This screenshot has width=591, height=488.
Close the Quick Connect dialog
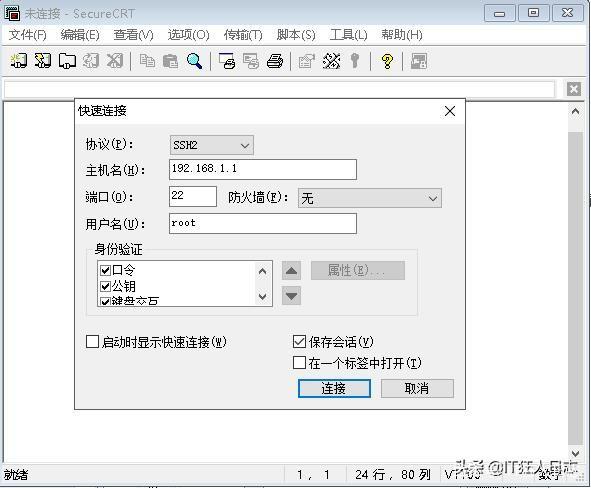click(x=450, y=111)
